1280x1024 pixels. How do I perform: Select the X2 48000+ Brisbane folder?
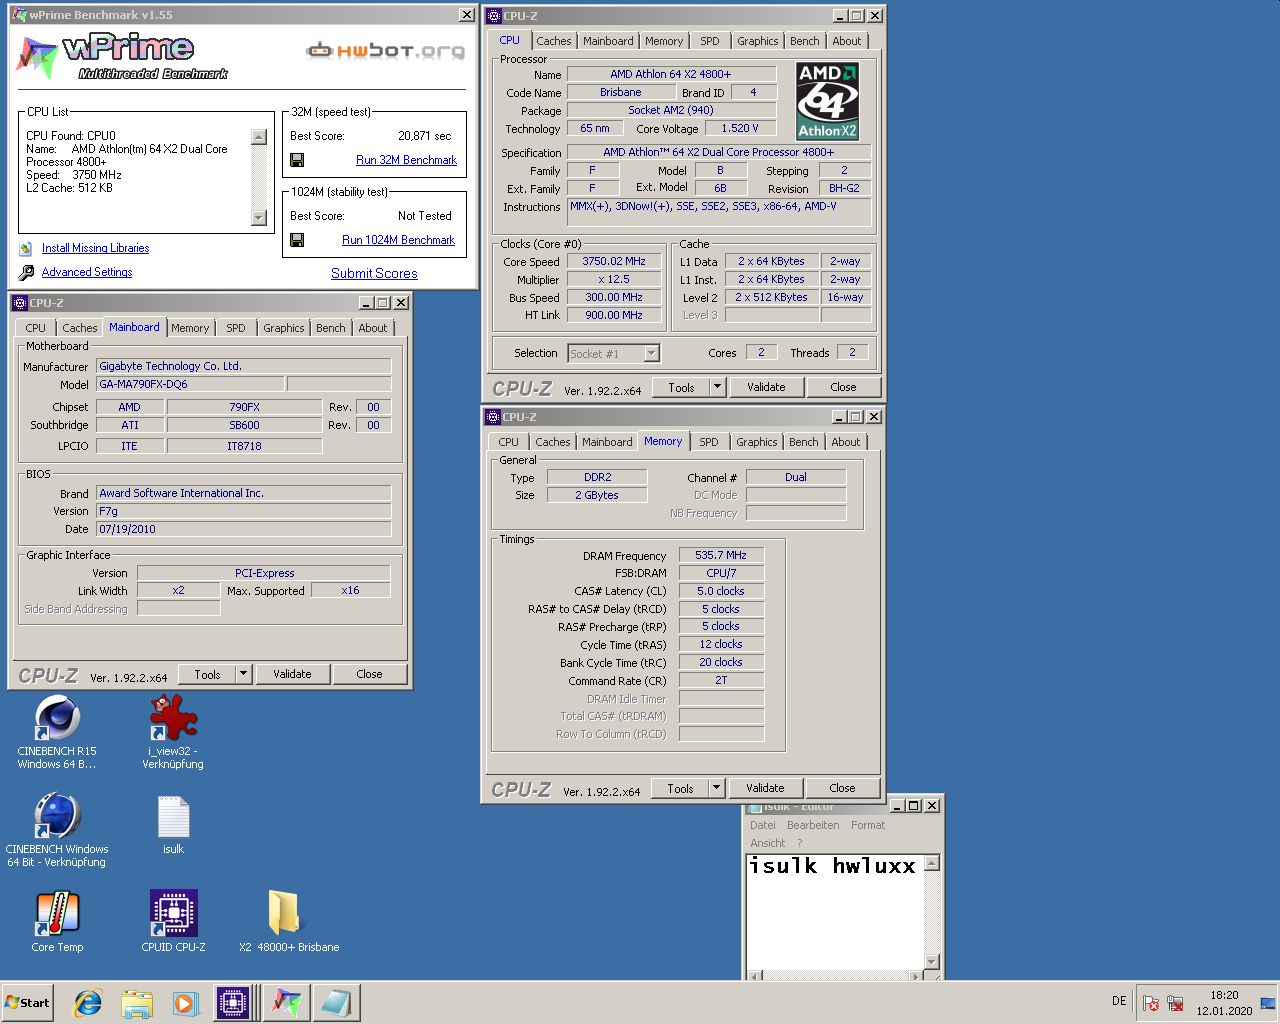(x=289, y=922)
